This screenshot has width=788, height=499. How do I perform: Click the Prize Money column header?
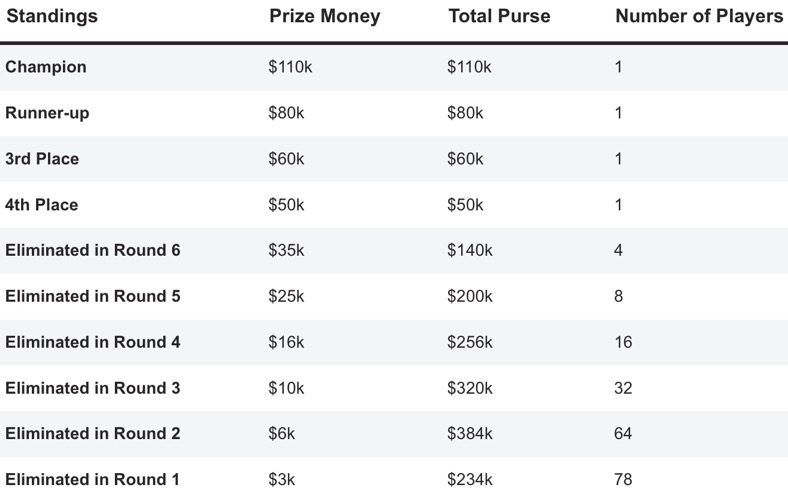tap(325, 17)
